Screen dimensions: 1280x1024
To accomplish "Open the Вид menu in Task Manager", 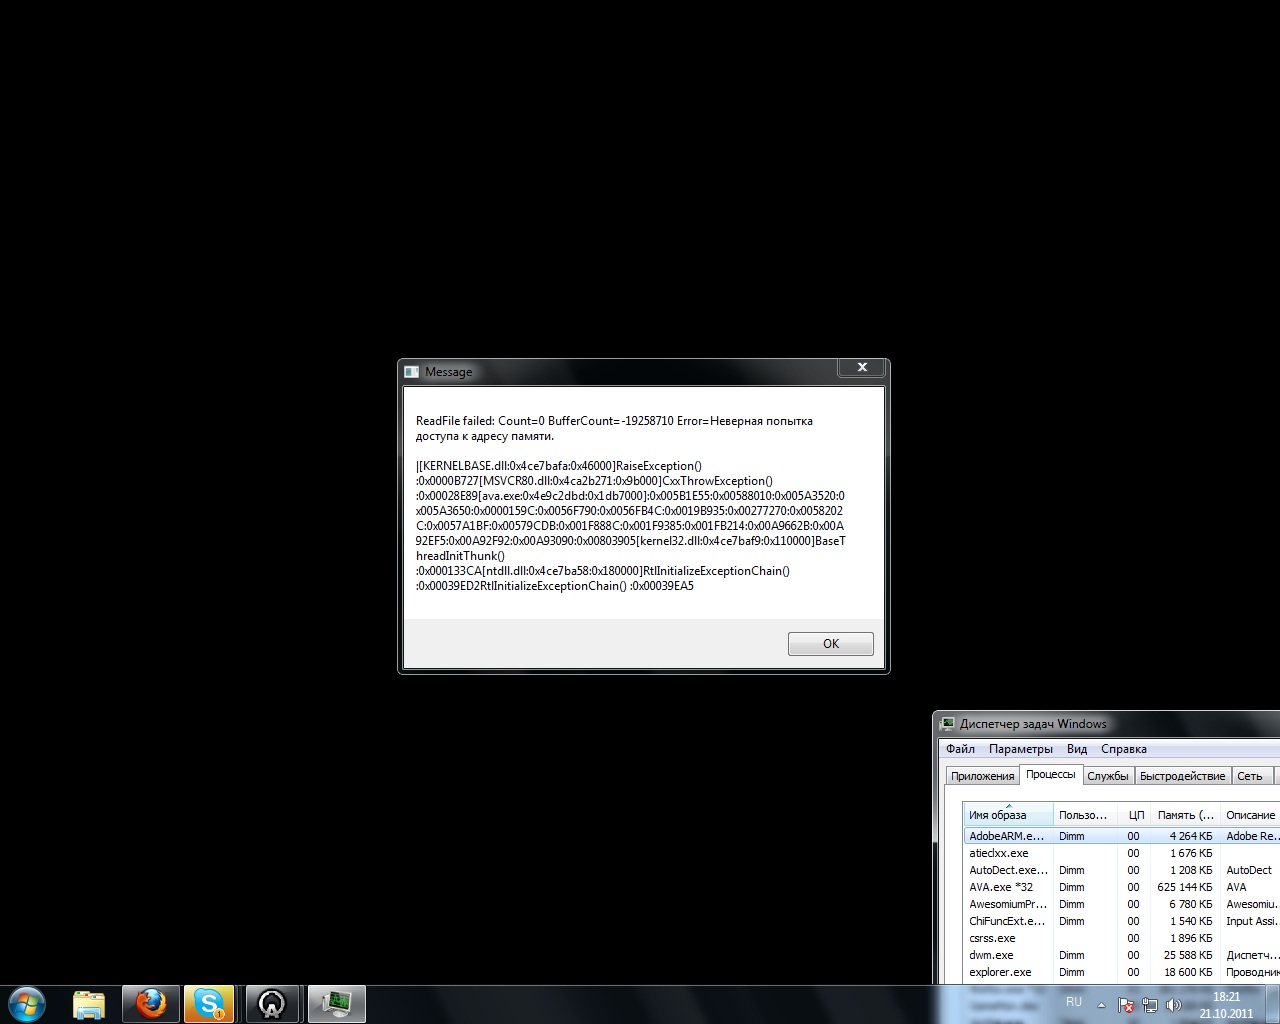I will click(x=1077, y=749).
